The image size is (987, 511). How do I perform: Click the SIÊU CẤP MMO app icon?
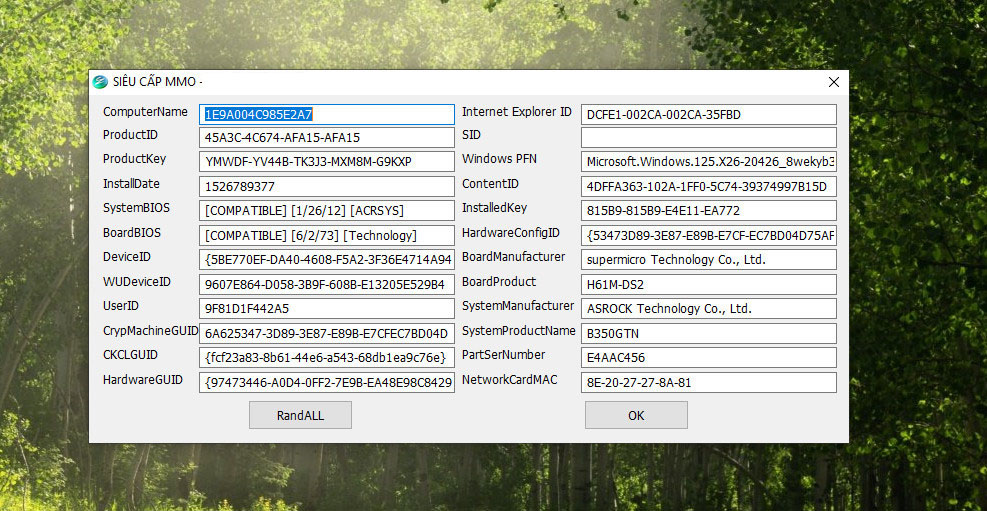pyautogui.click(x=100, y=82)
